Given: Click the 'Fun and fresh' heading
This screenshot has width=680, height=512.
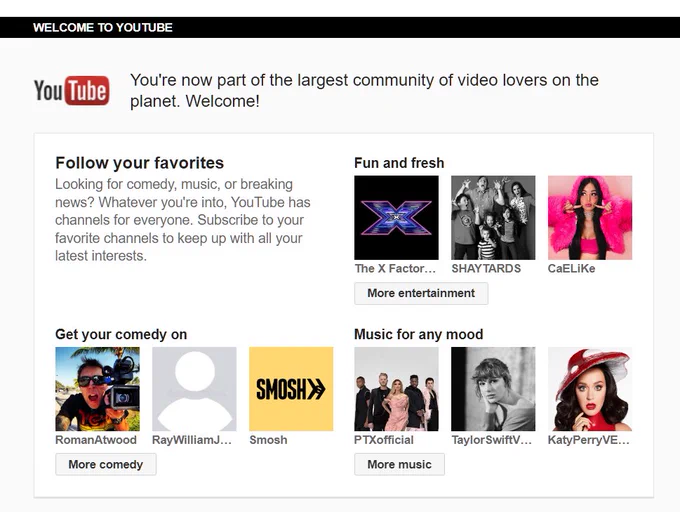Looking at the screenshot, I should [399, 163].
